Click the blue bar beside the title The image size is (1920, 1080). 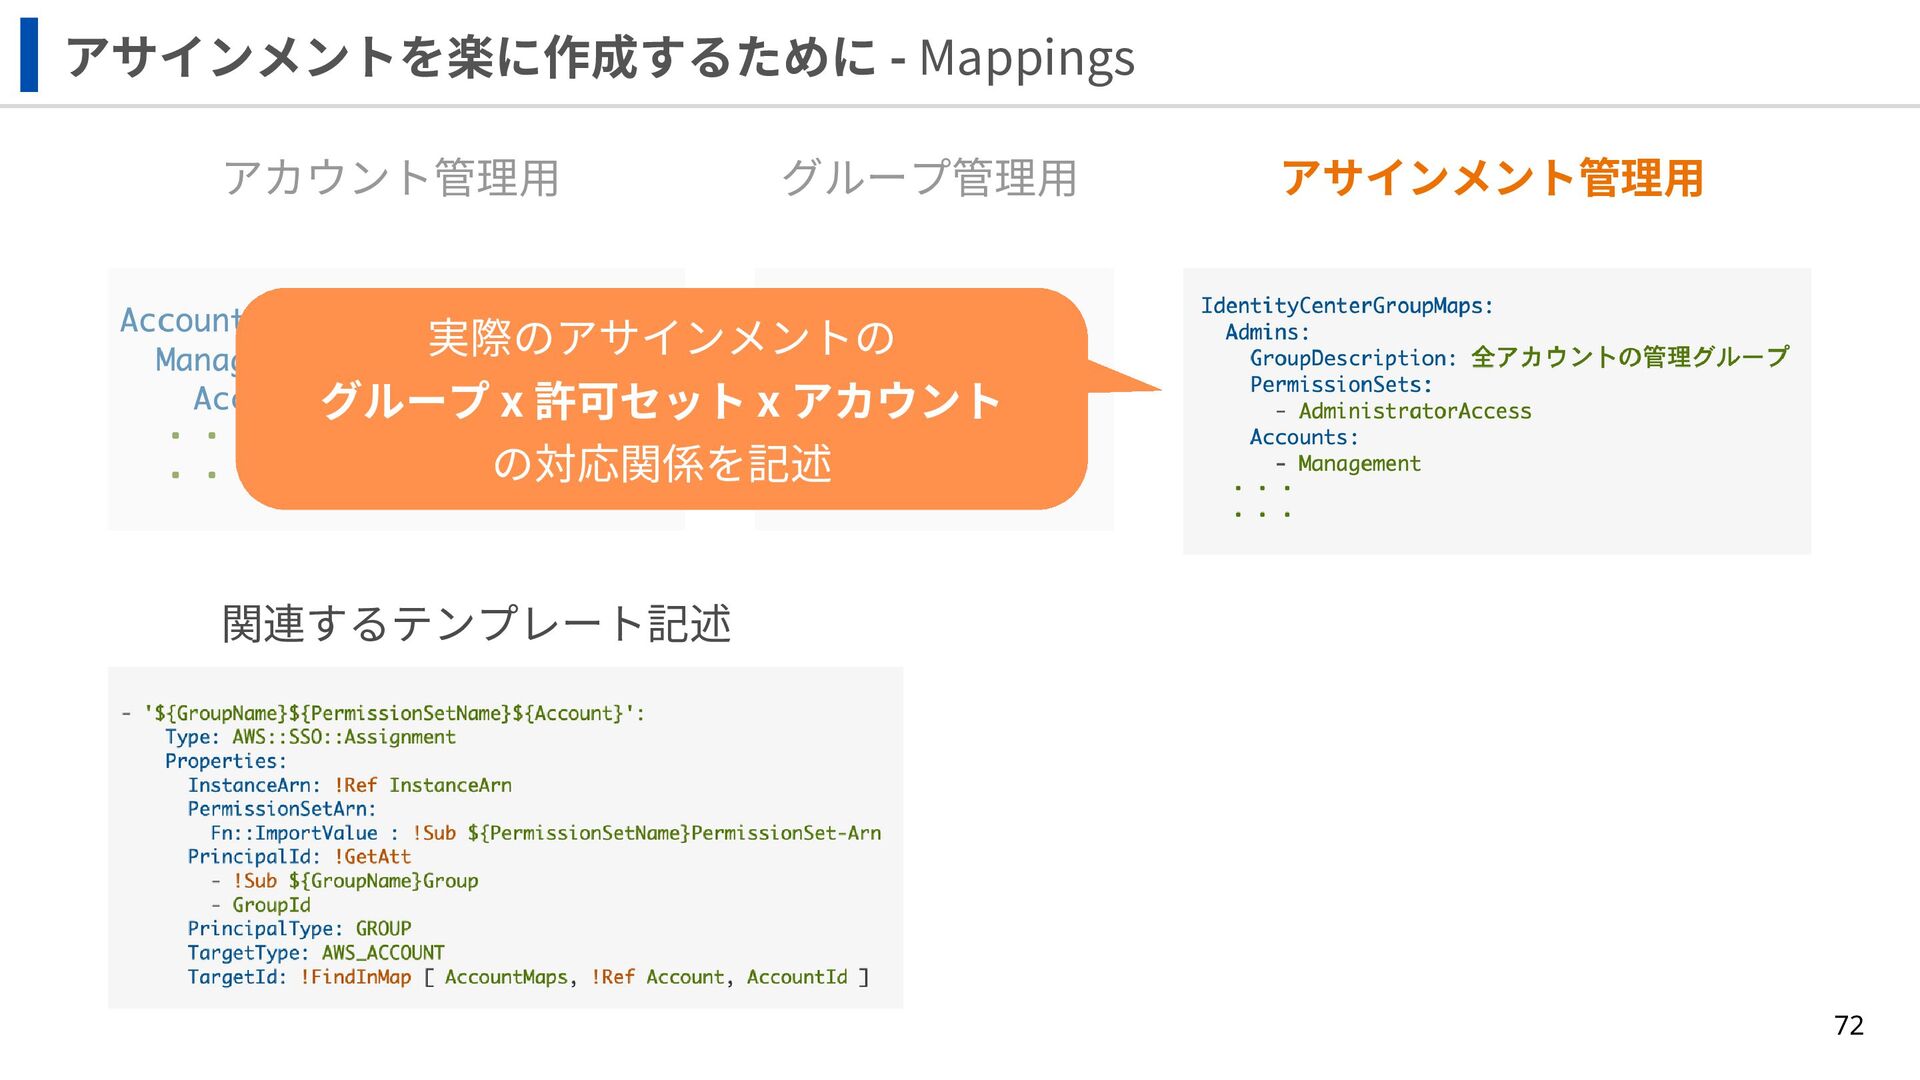[29, 55]
